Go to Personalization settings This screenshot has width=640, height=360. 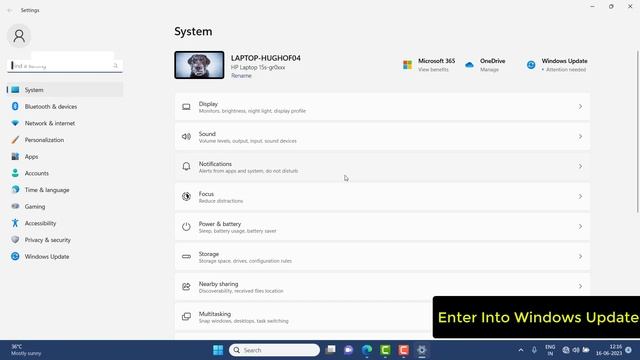point(65,140)
